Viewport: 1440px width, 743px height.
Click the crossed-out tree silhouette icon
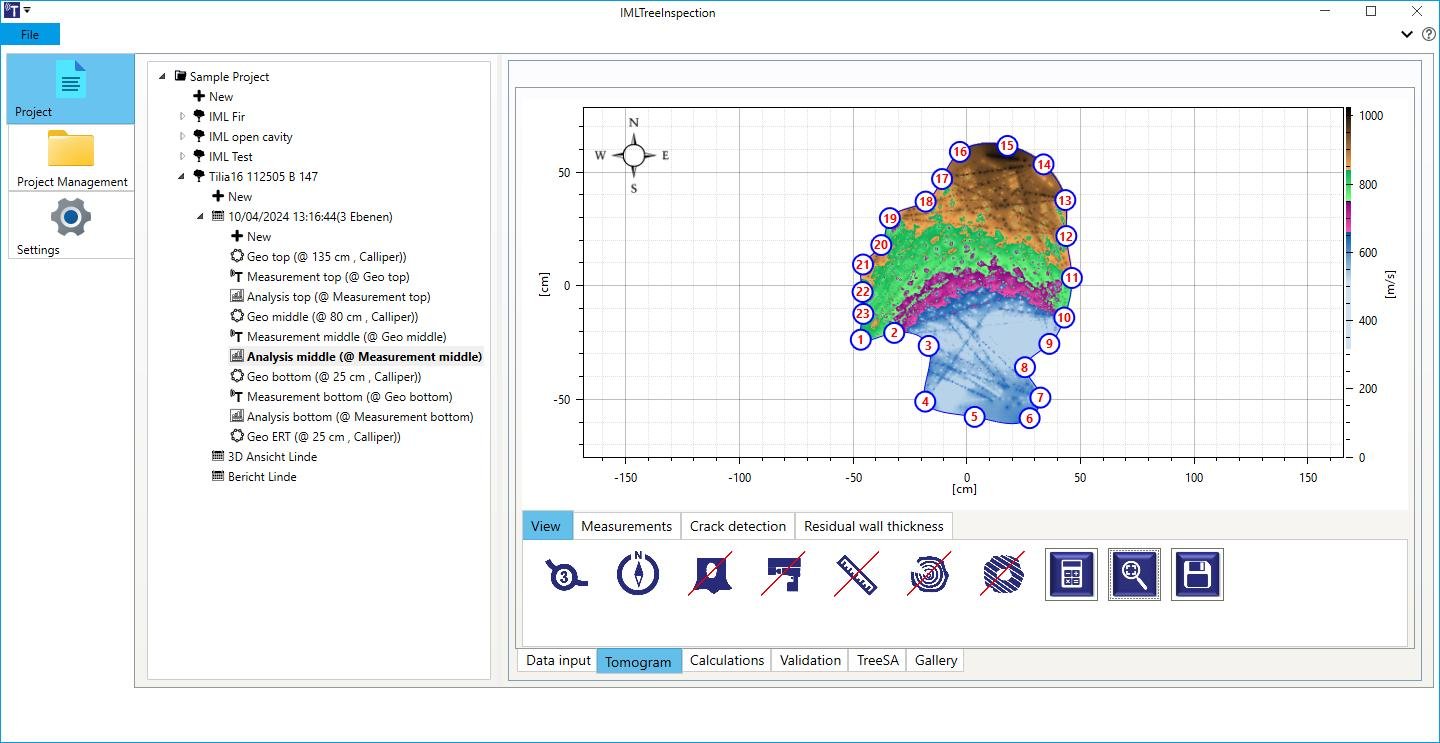pyautogui.click(x=711, y=575)
